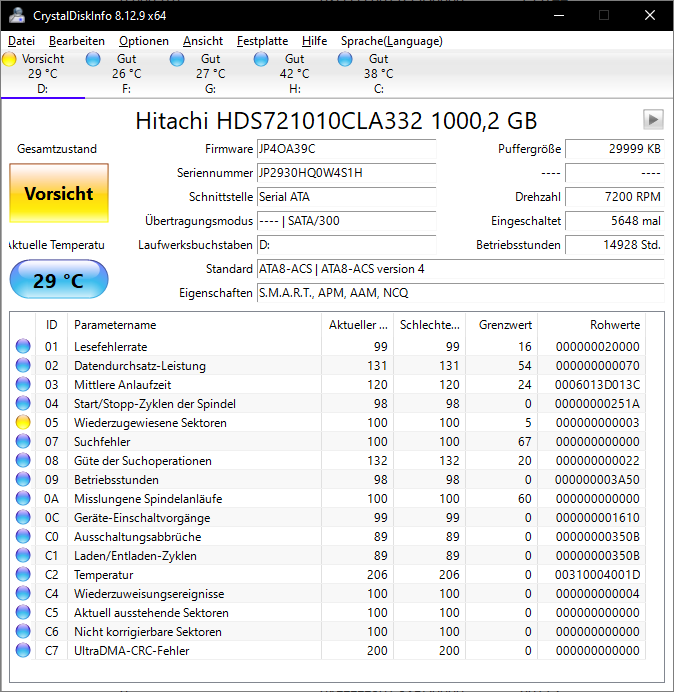Click status icon in the 09 Betriebsstunden row
The height and width of the screenshot is (692, 674).
point(23,479)
